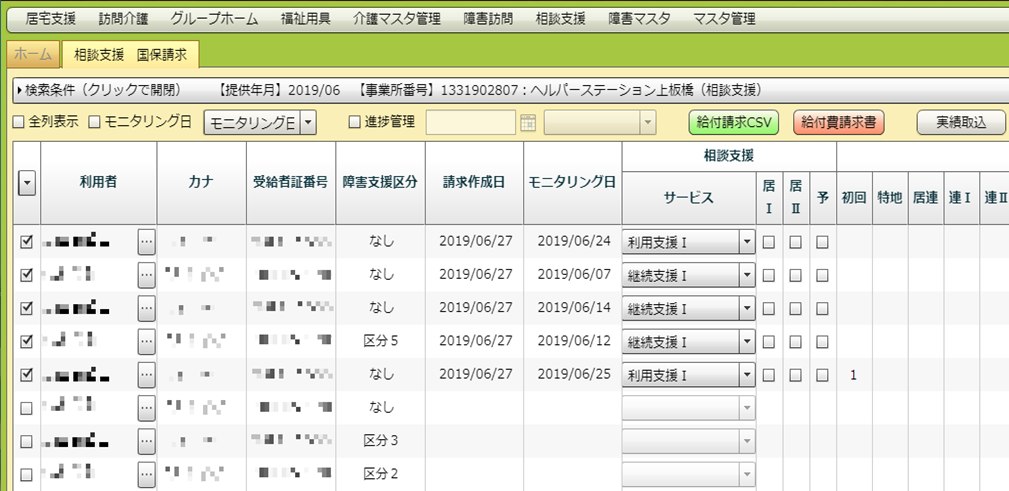
Task: Click the 給付請求CSV button
Action: pyautogui.click(x=734, y=122)
